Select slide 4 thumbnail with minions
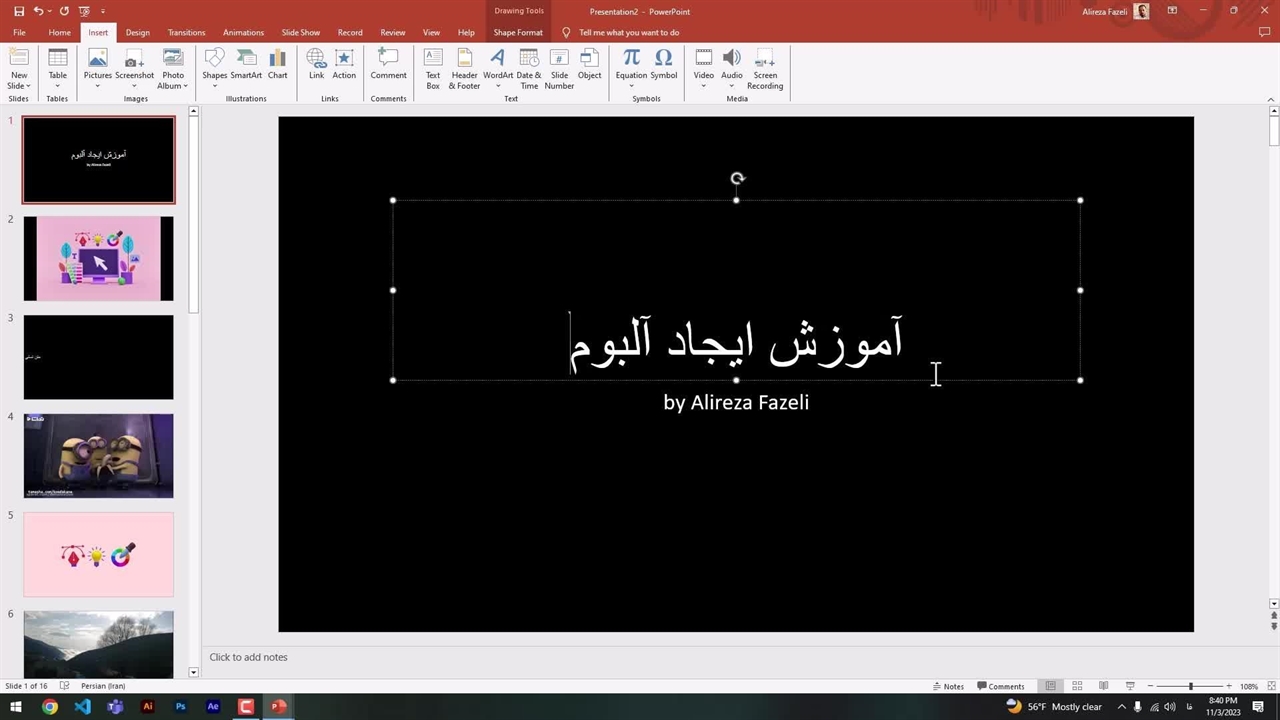 98,456
